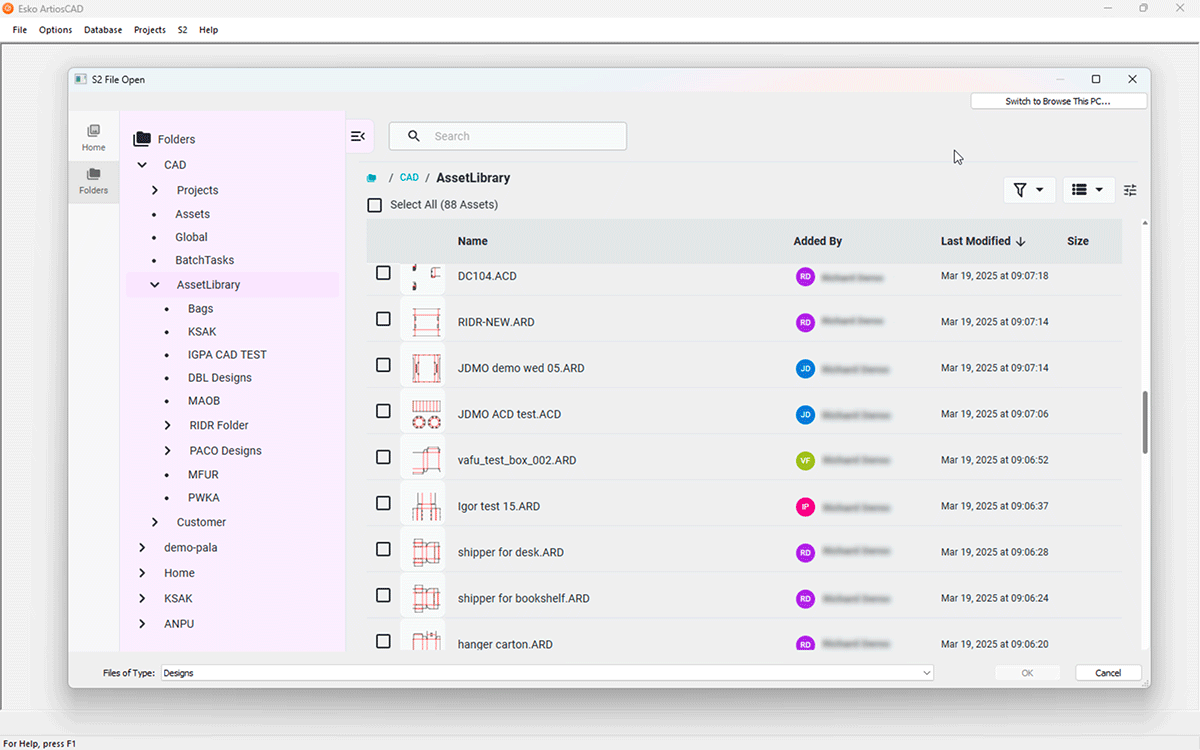1200x750 pixels.
Task: Check the box for RIDR-NEW.ARD
Action: click(x=383, y=319)
